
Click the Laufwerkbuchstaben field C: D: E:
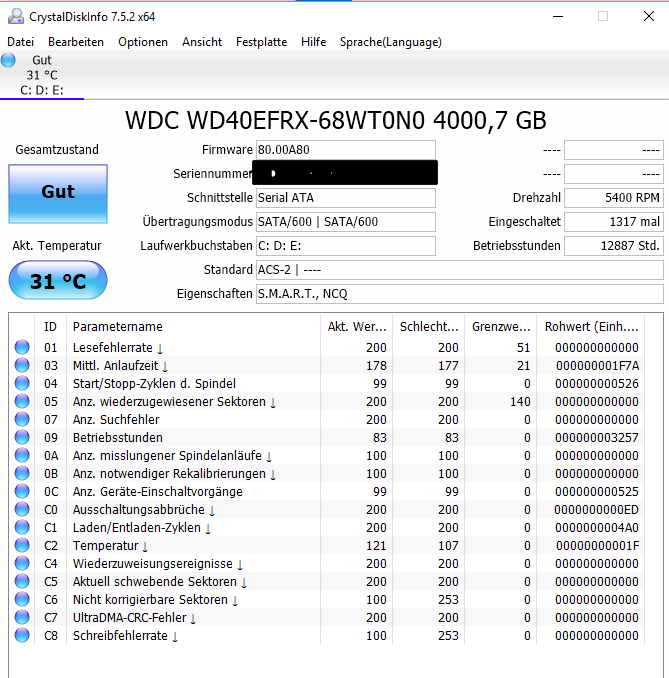pyautogui.click(x=346, y=246)
